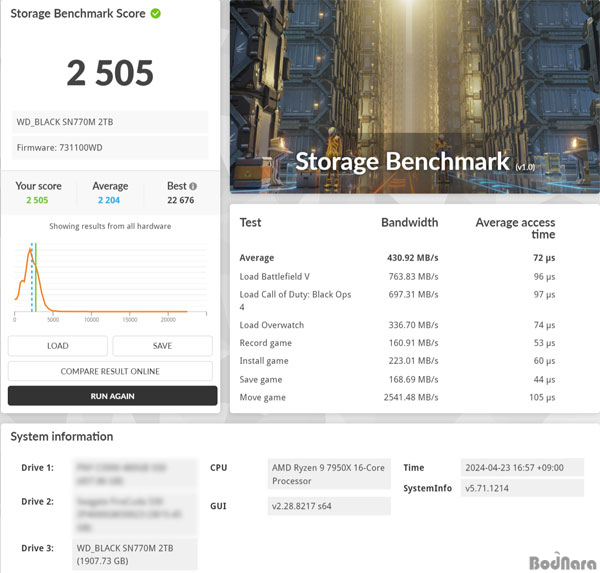Click Record game bandwidth 160.91 MB/s

tap(414, 343)
